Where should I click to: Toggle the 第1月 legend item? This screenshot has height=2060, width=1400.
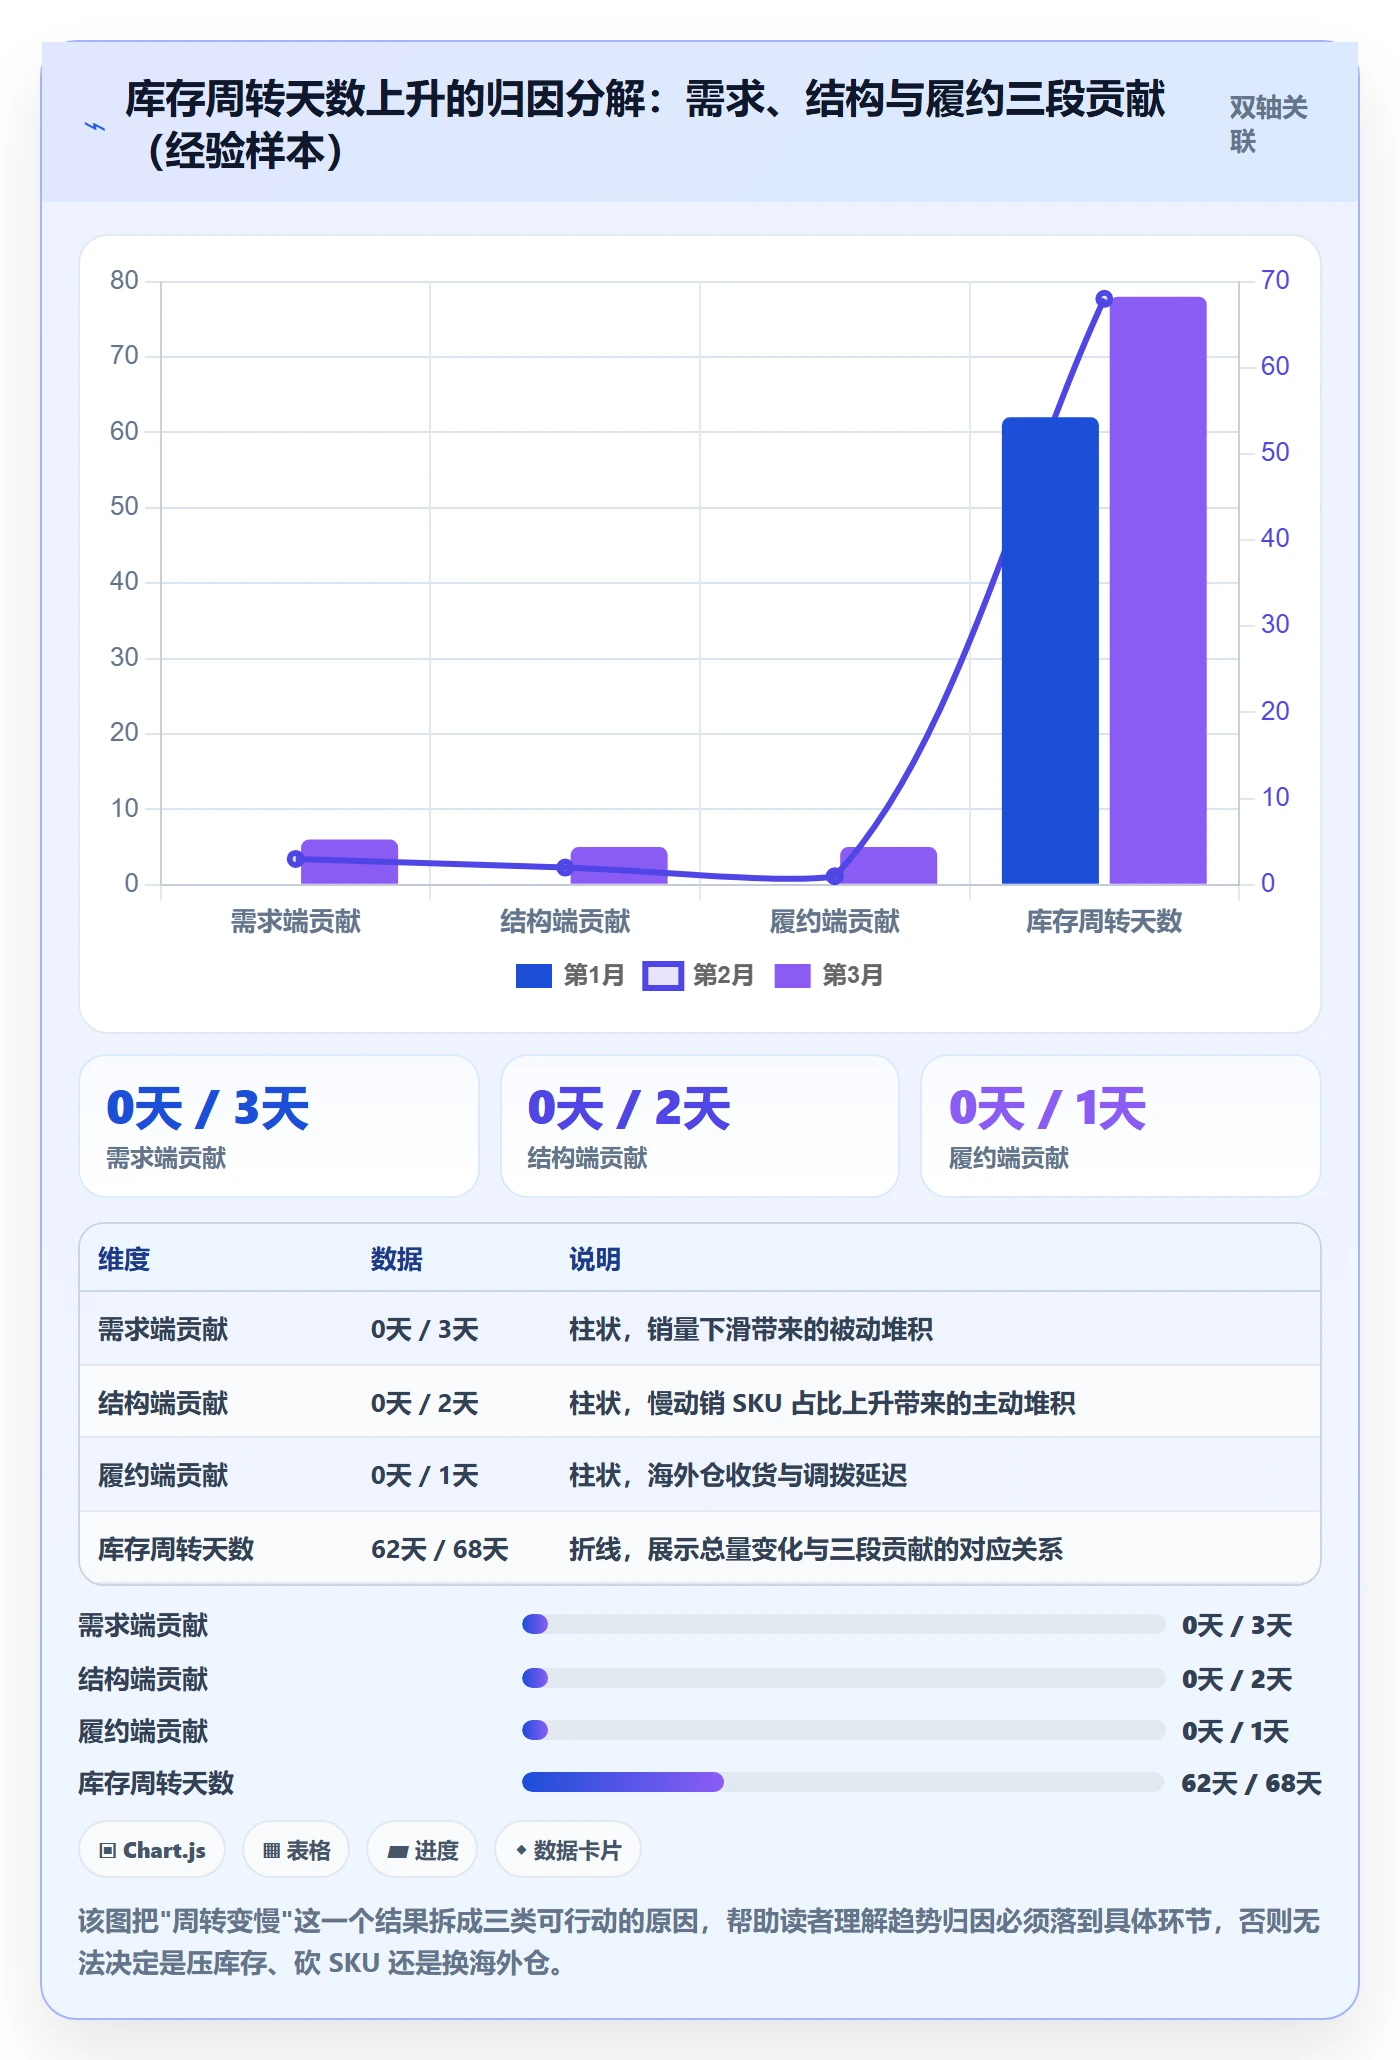tap(570, 976)
